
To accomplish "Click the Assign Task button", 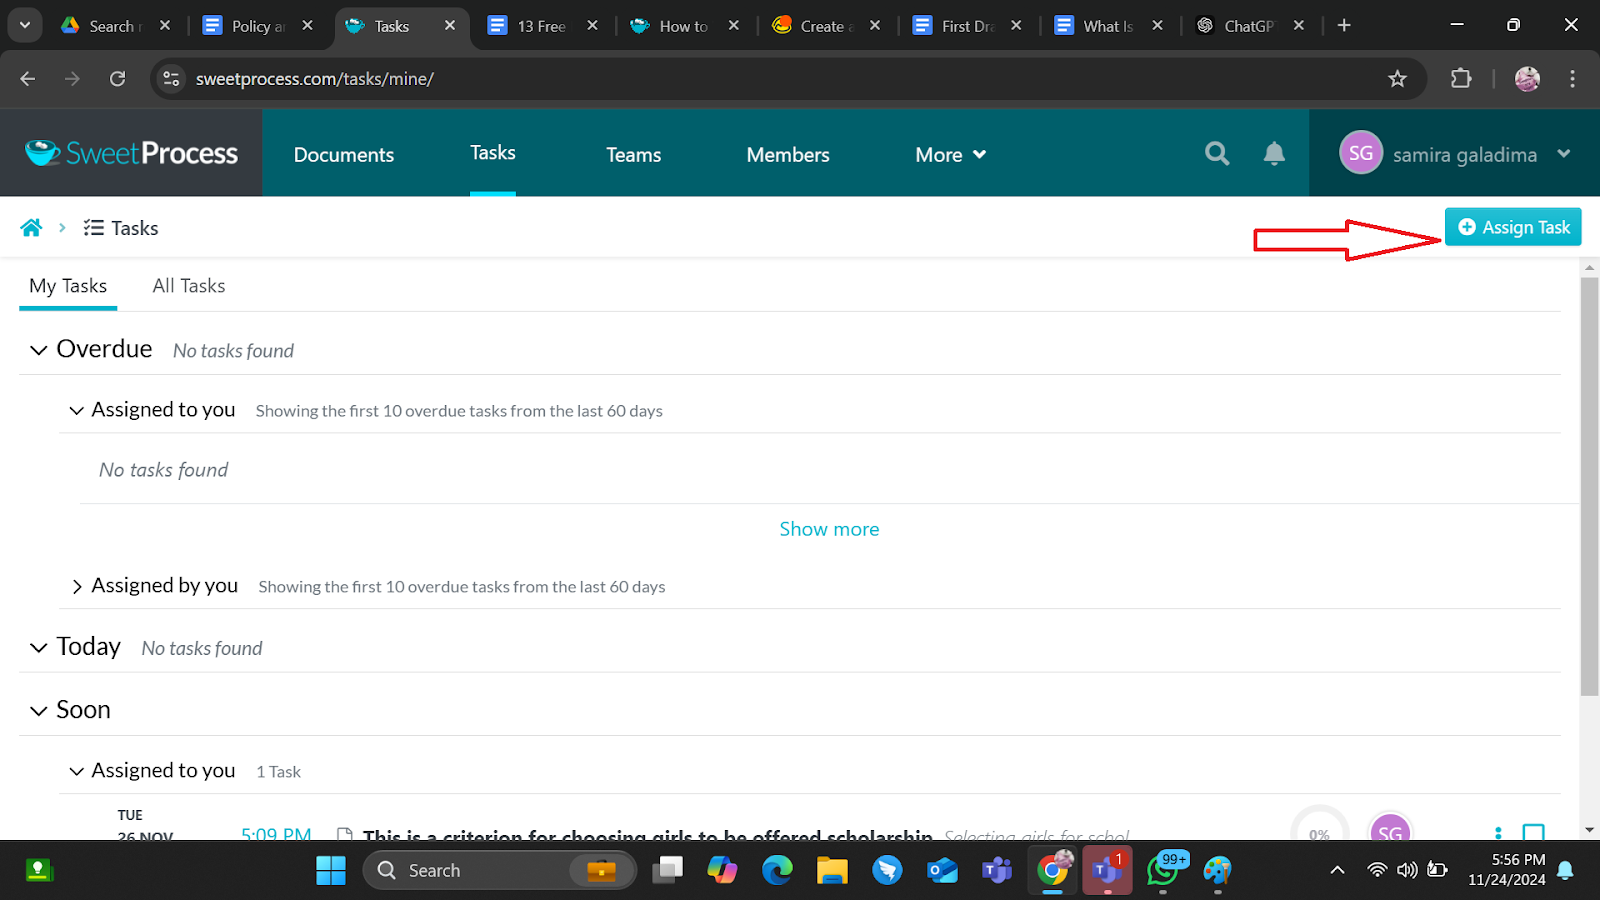I will point(1513,227).
